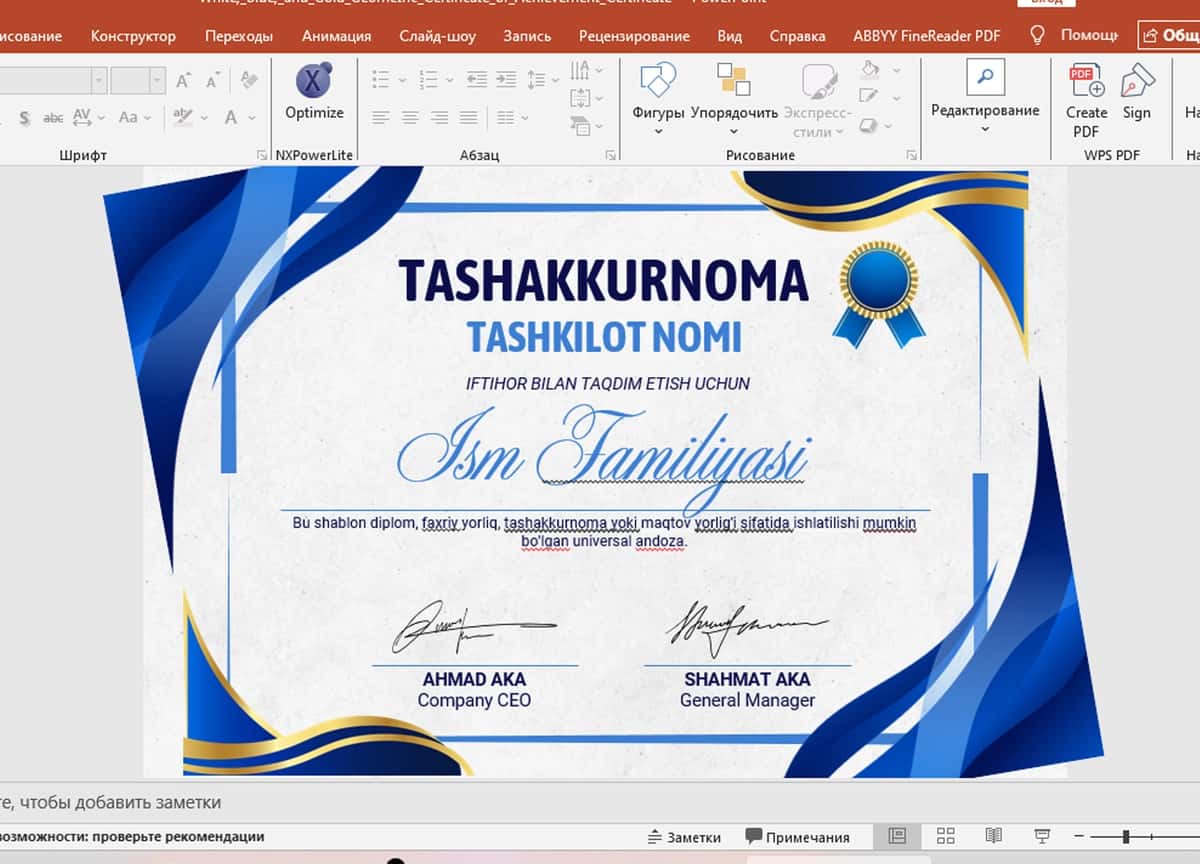The width and height of the screenshot is (1200, 864).
Task: Apply strikethrough to text
Action: (x=53, y=118)
